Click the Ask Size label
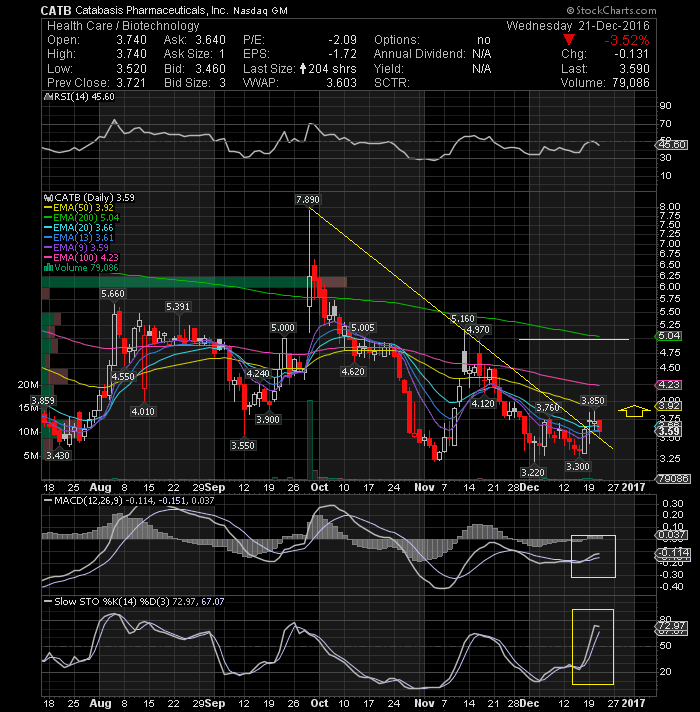700x712 pixels. 188,54
